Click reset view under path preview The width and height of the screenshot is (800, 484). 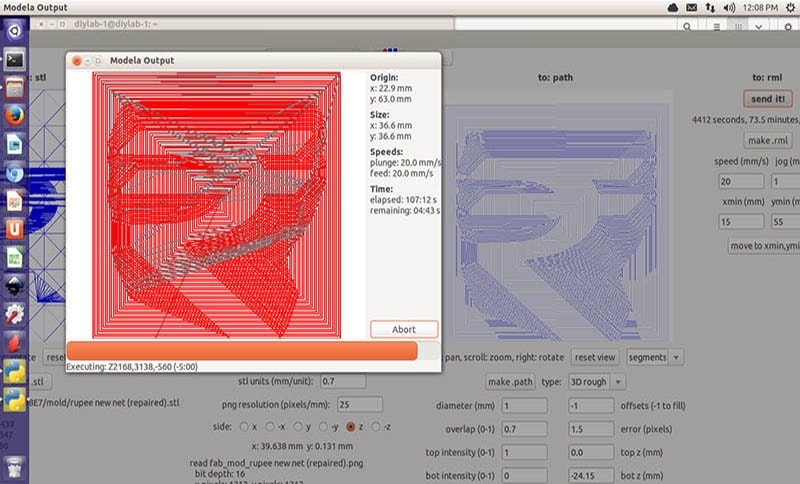595,358
